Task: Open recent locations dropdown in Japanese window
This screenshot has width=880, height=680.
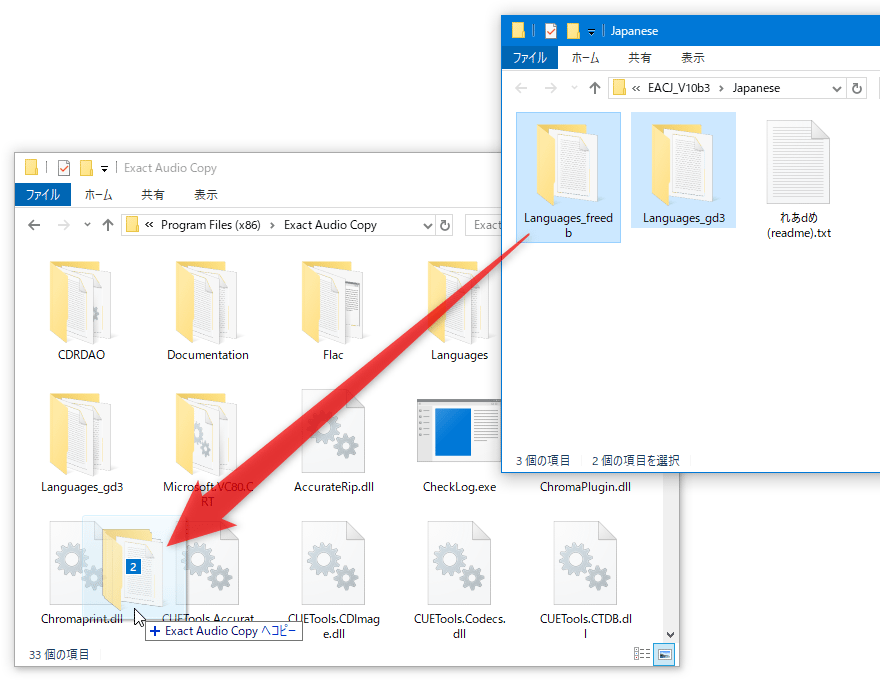Action: pos(574,88)
